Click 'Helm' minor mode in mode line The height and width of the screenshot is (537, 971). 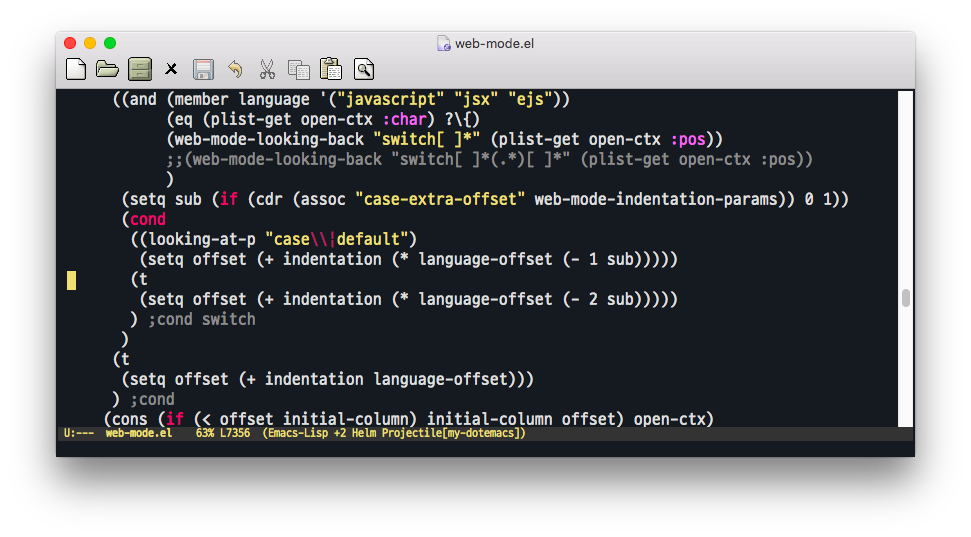pyautogui.click(x=364, y=433)
